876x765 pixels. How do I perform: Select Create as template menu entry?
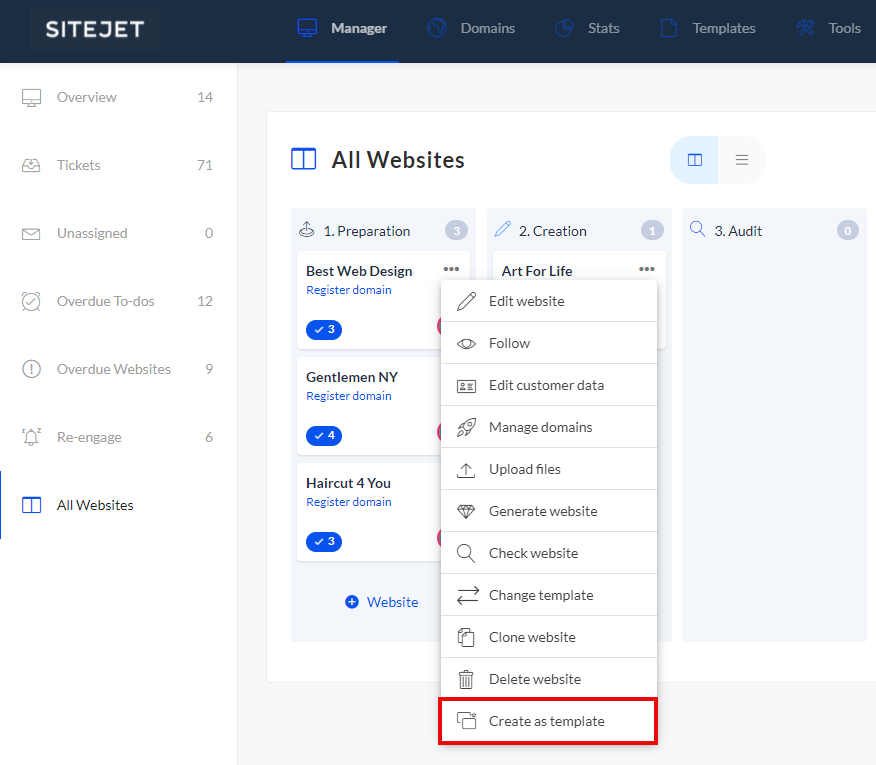(547, 721)
